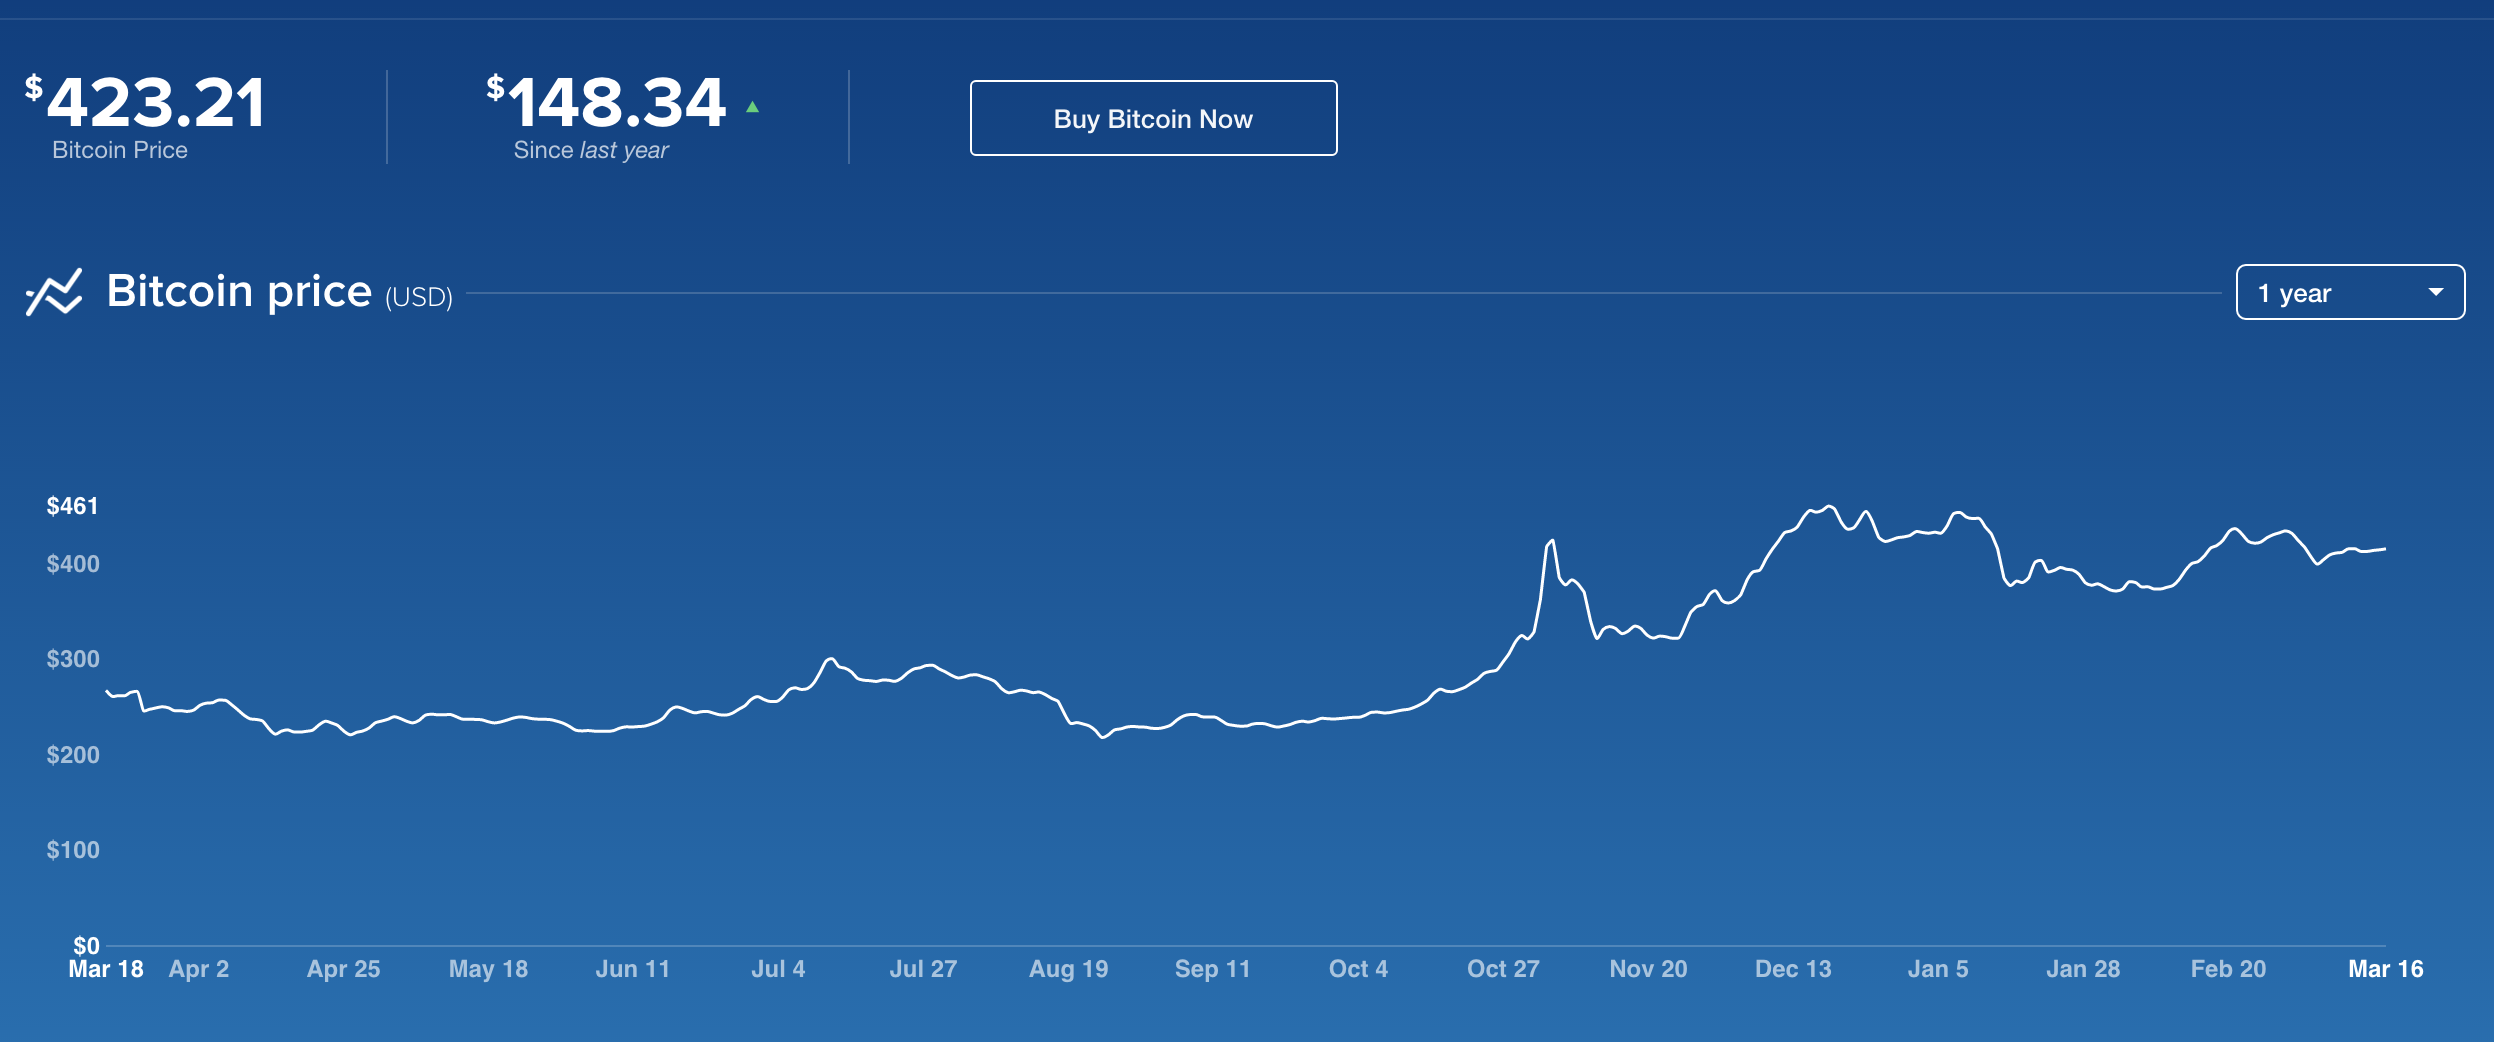Select the Bitcoin price (USD) chart heading
The image size is (2494, 1042).
click(x=279, y=292)
